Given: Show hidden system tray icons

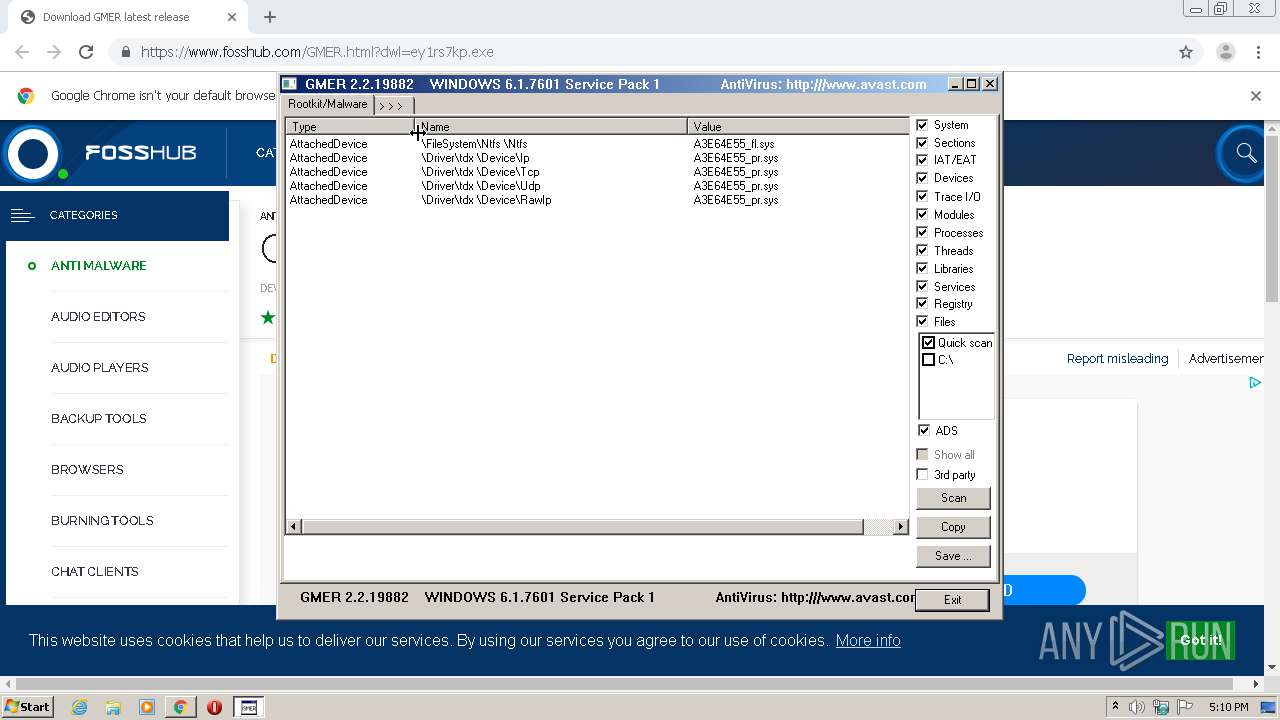Looking at the screenshot, I should pos(1115,707).
